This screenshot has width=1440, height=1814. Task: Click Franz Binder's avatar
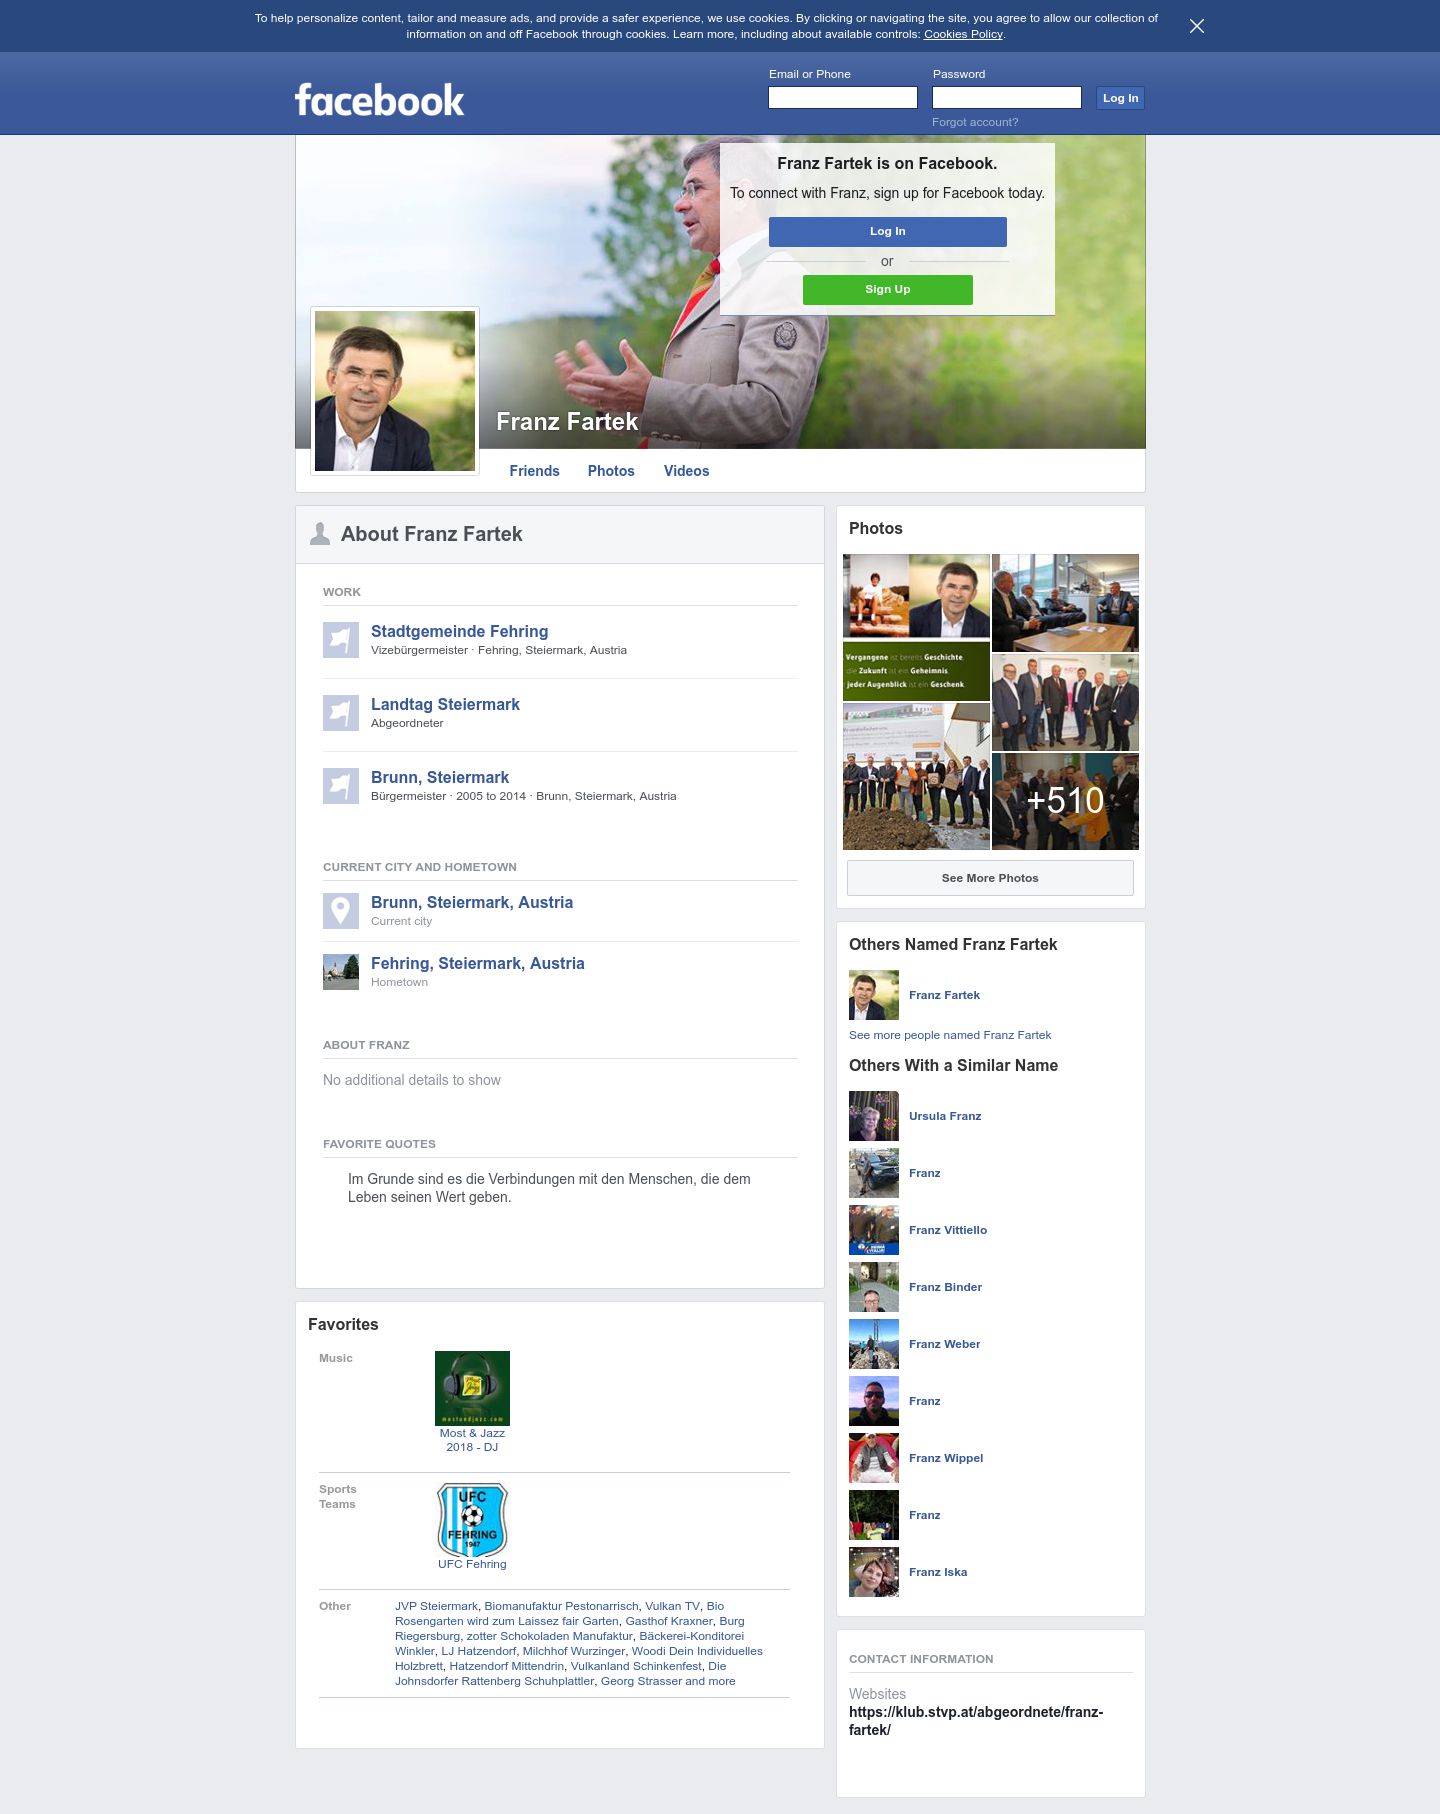click(874, 1287)
